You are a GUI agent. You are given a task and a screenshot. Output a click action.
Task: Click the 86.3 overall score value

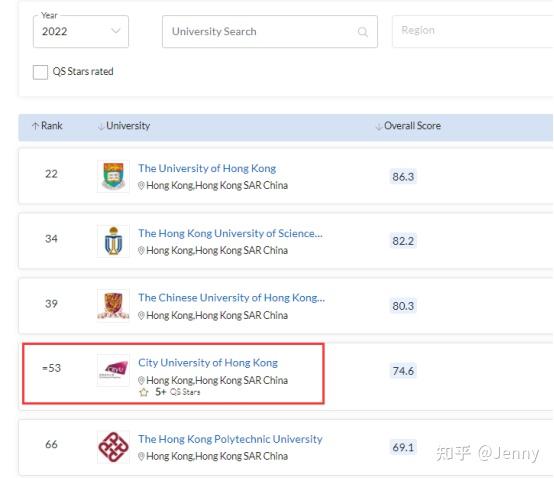[x=403, y=177]
